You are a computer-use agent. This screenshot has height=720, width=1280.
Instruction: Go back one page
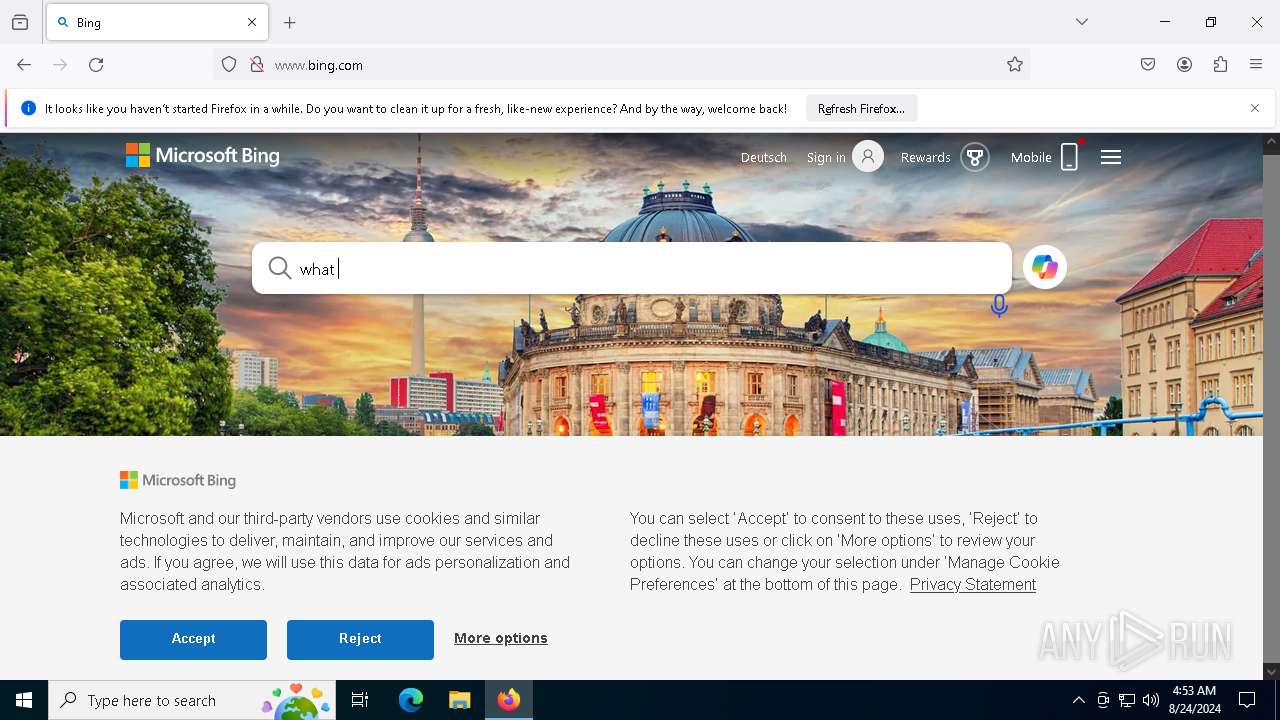tap(24, 65)
